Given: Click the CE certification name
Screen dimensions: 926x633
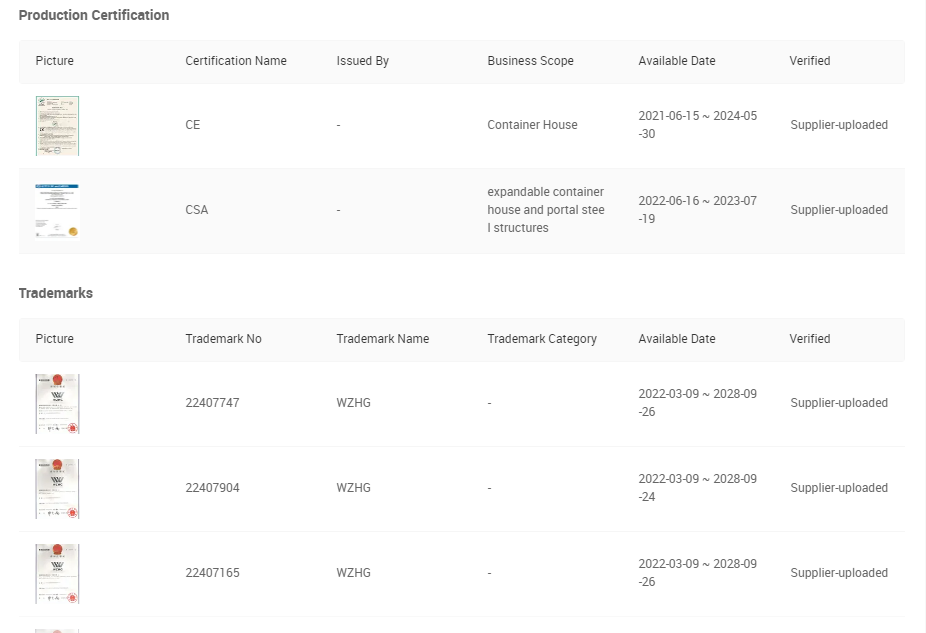Looking at the screenshot, I should pos(193,125).
